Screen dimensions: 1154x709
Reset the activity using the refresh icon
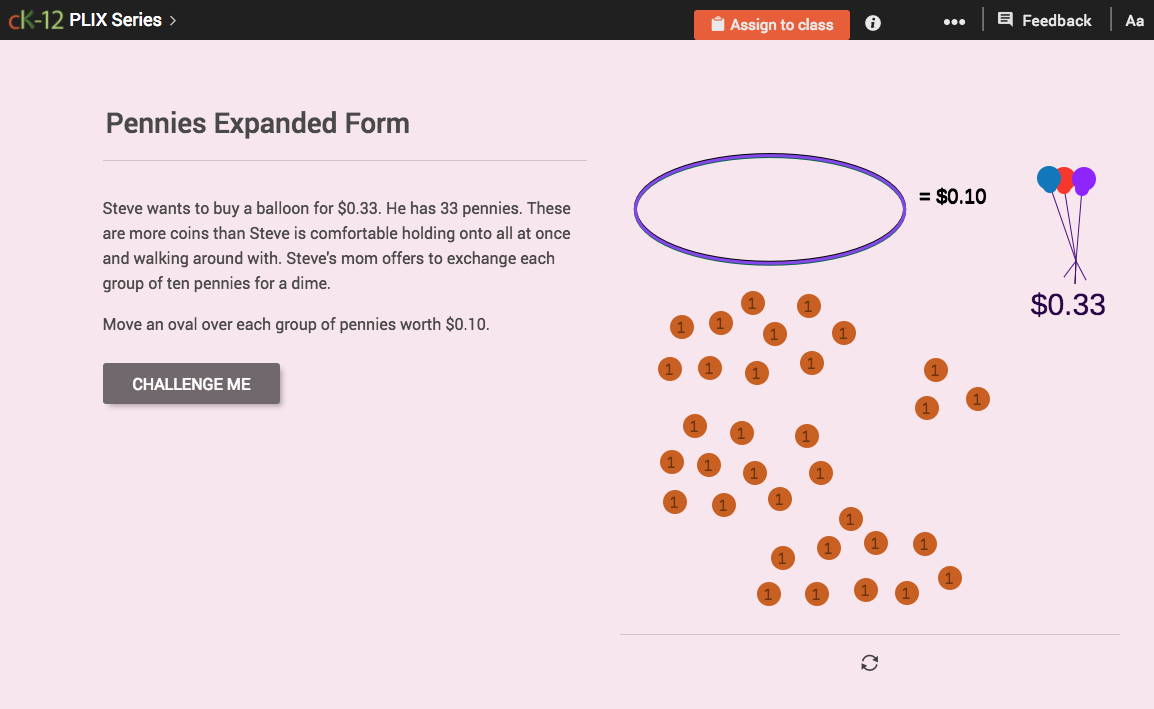point(869,662)
